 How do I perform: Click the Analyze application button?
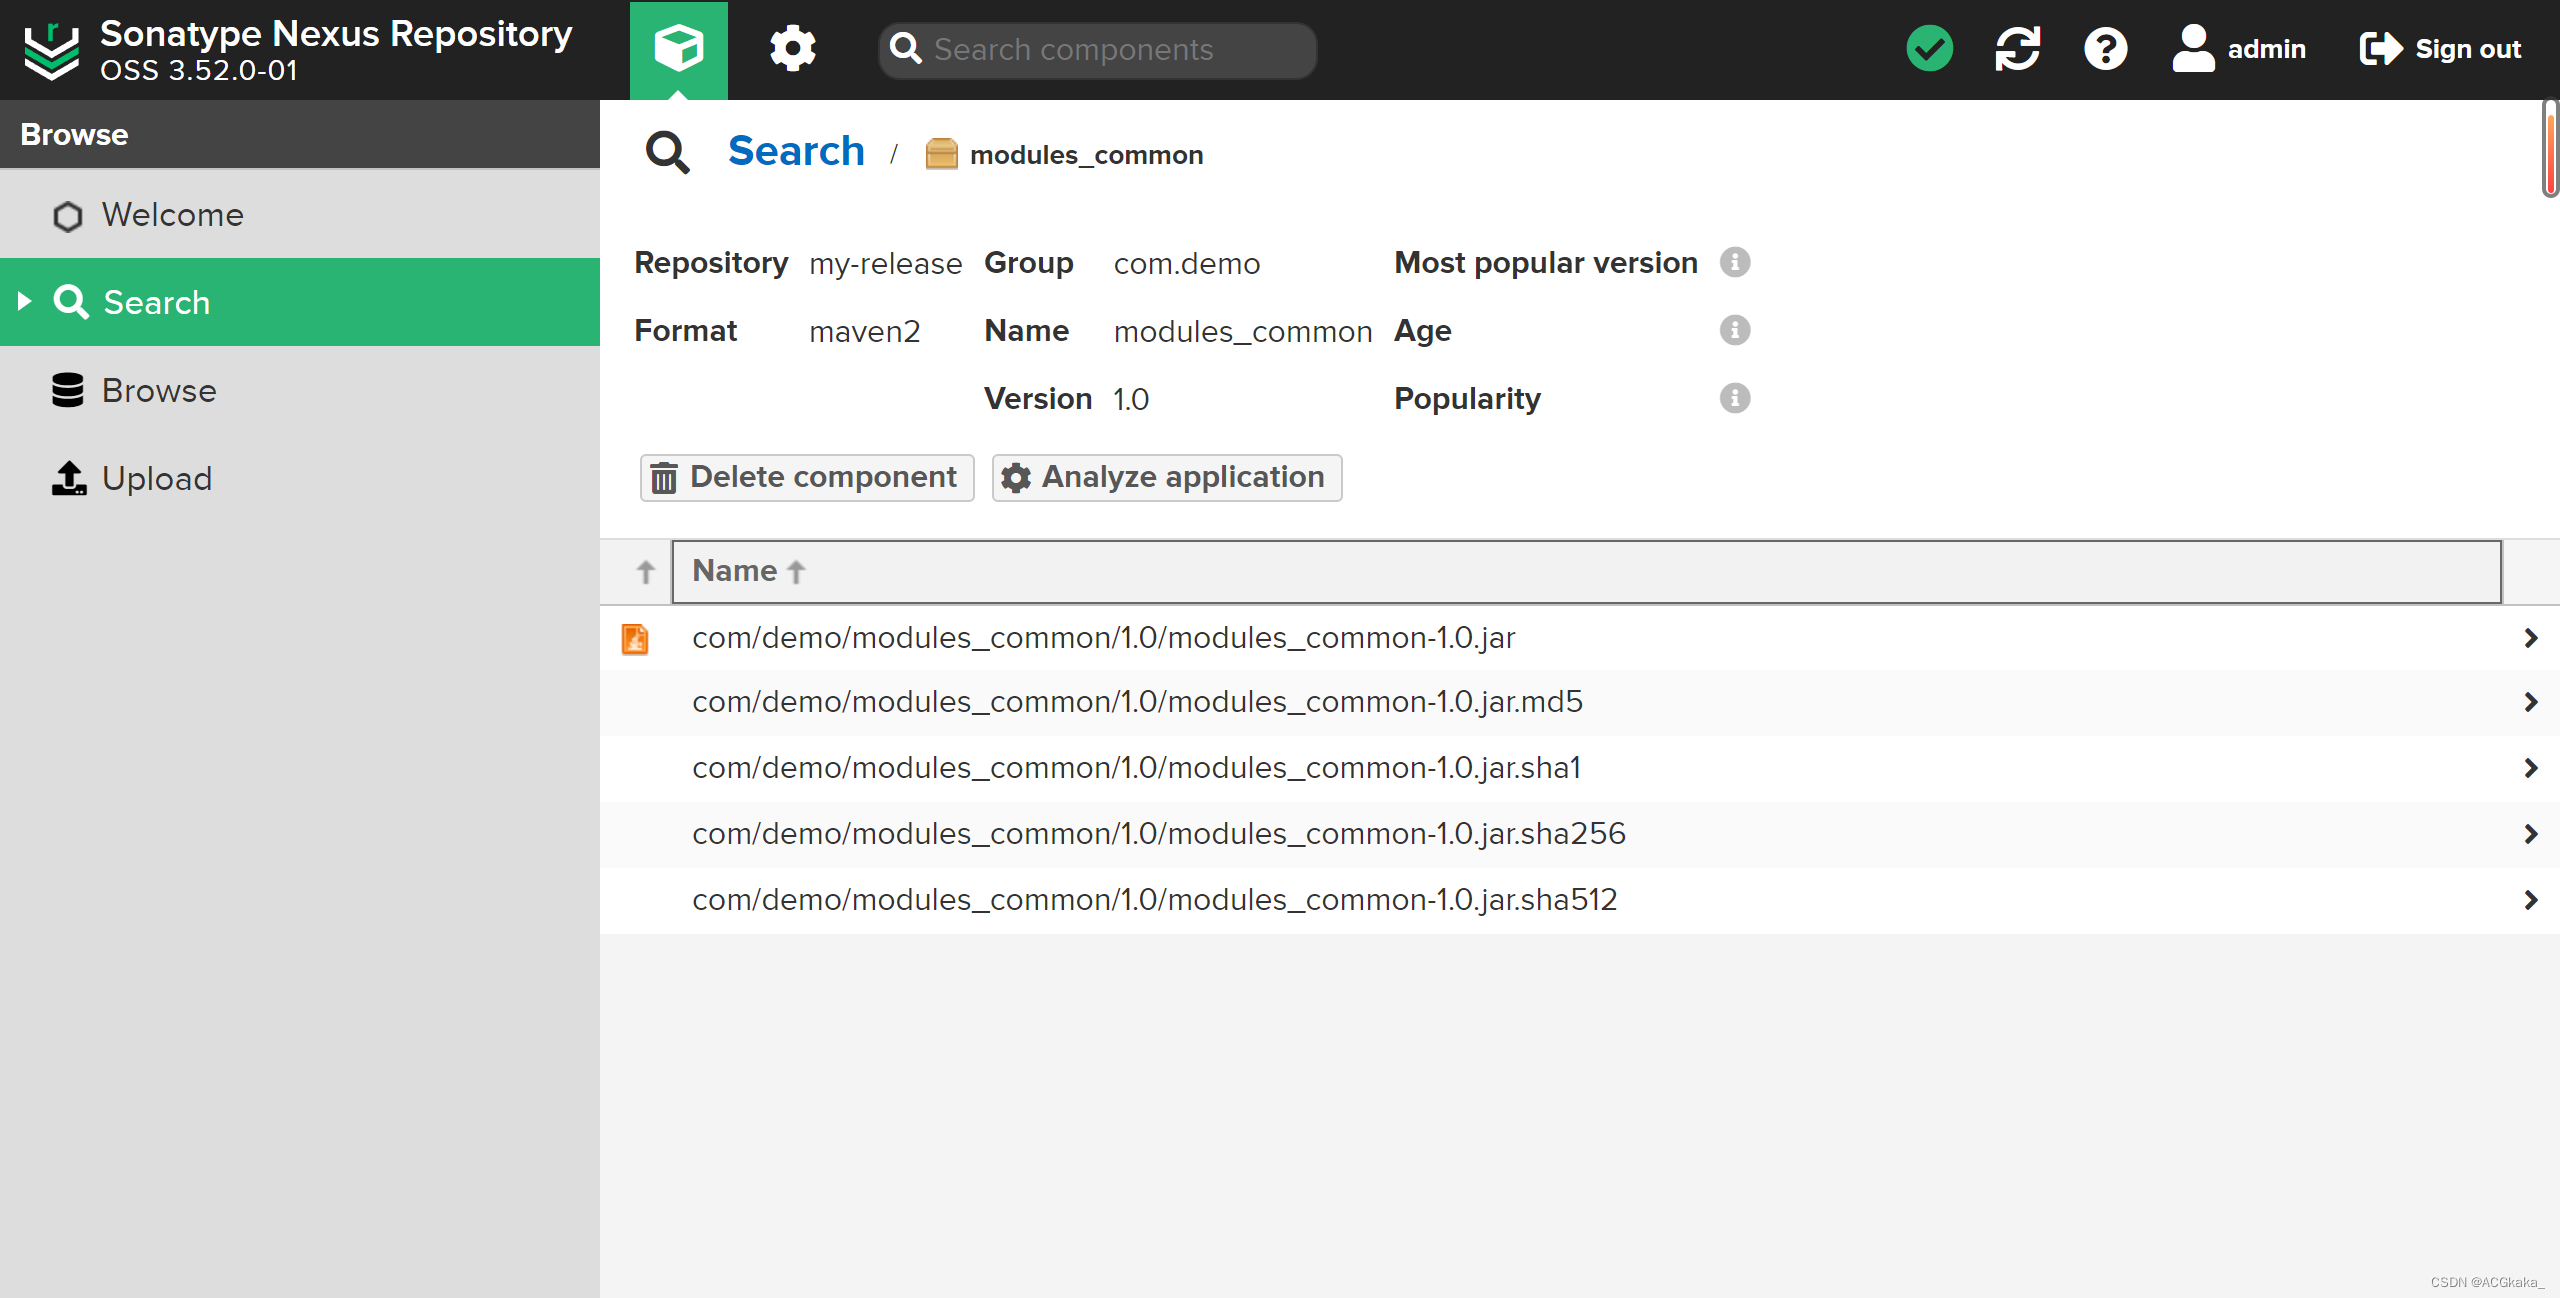[x=1166, y=477]
